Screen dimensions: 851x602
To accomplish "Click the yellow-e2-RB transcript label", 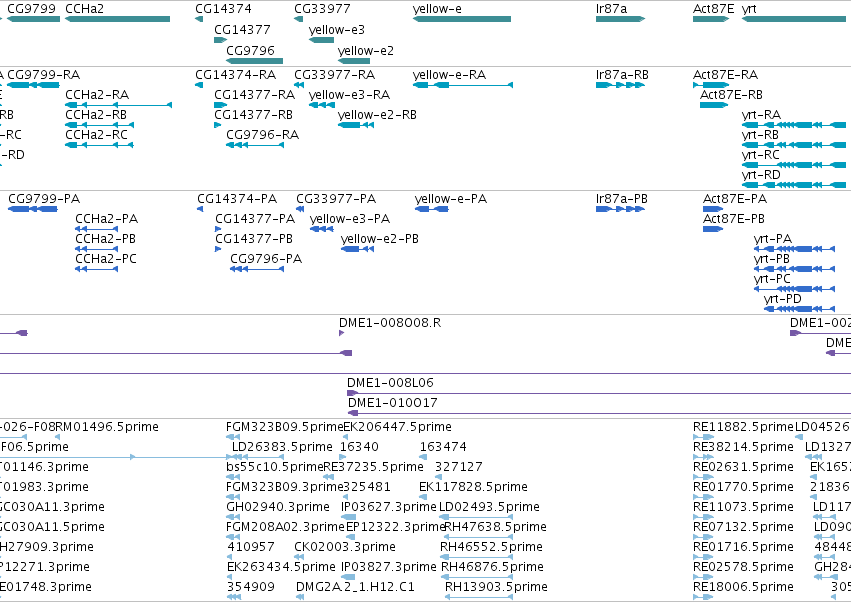I will coord(377,115).
